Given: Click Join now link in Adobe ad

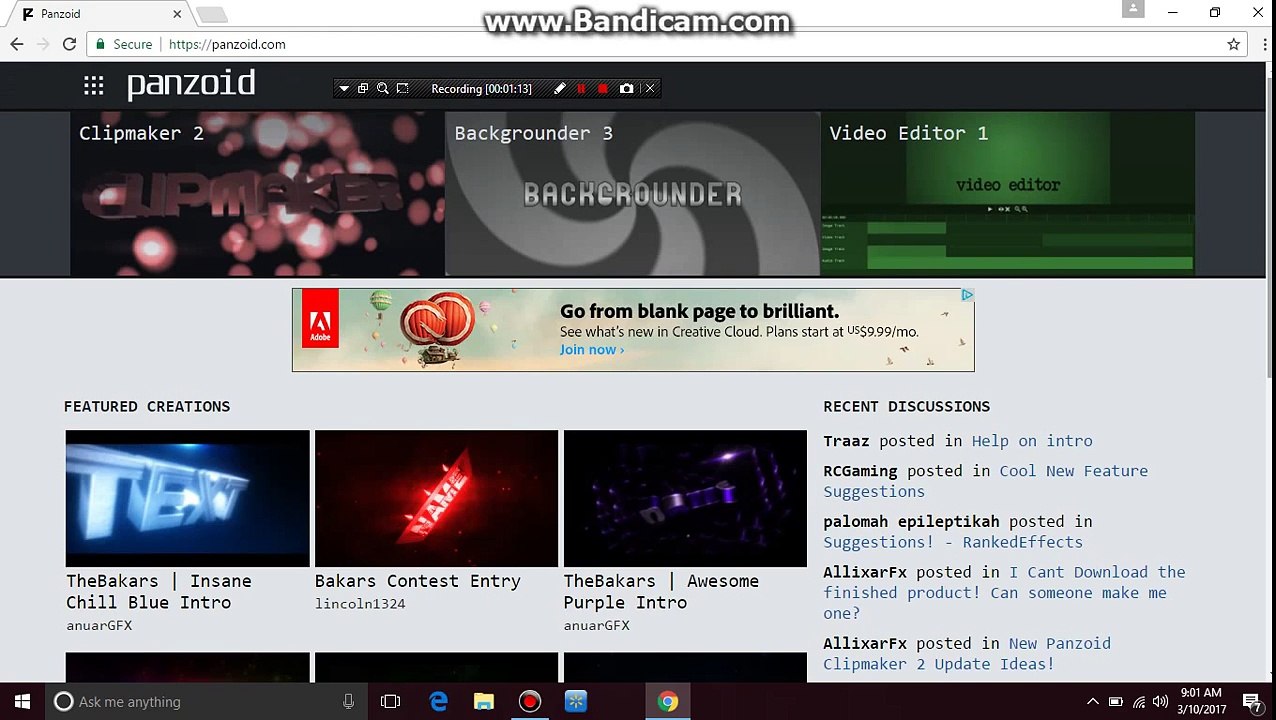Looking at the screenshot, I should click(x=591, y=350).
